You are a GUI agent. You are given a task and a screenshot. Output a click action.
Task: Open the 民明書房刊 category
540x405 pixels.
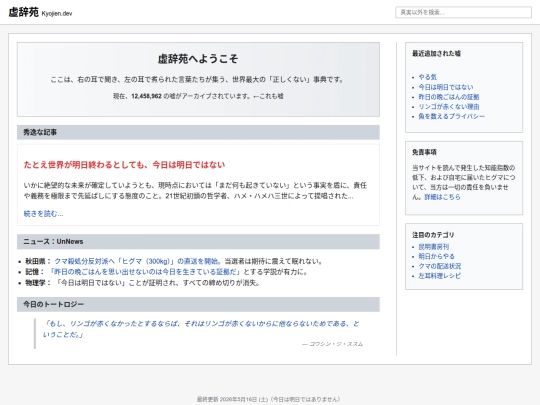(434, 247)
